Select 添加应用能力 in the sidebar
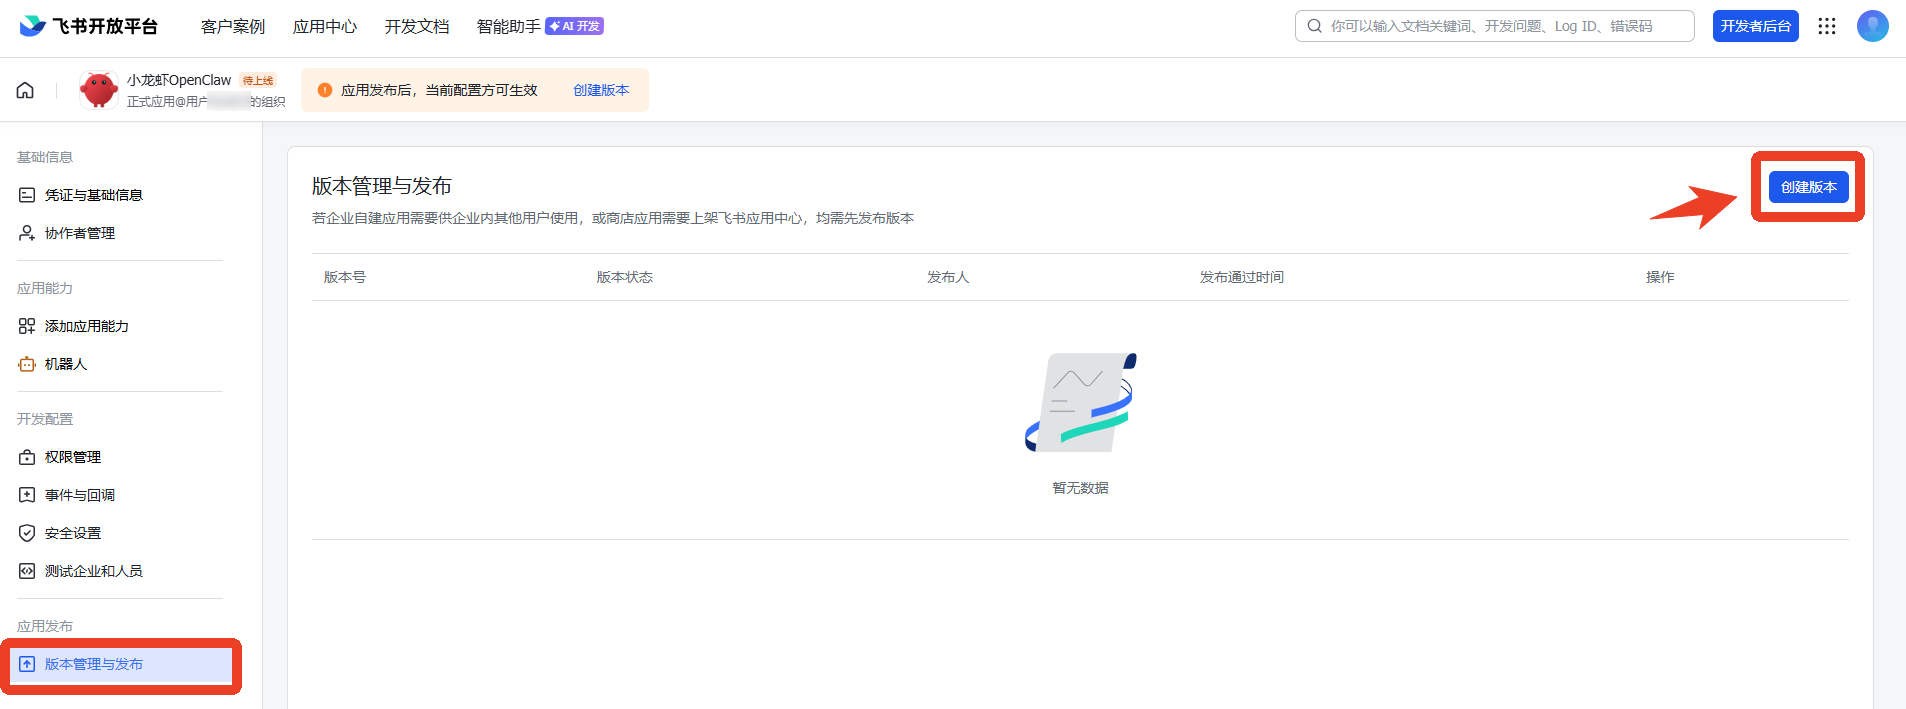This screenshot has height=709, width=1906. tap(86, 326)
